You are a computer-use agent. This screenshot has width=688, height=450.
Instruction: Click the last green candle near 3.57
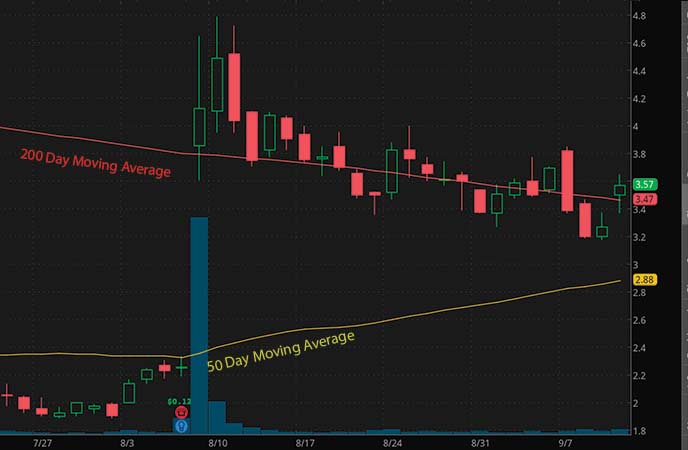[620, 190]
